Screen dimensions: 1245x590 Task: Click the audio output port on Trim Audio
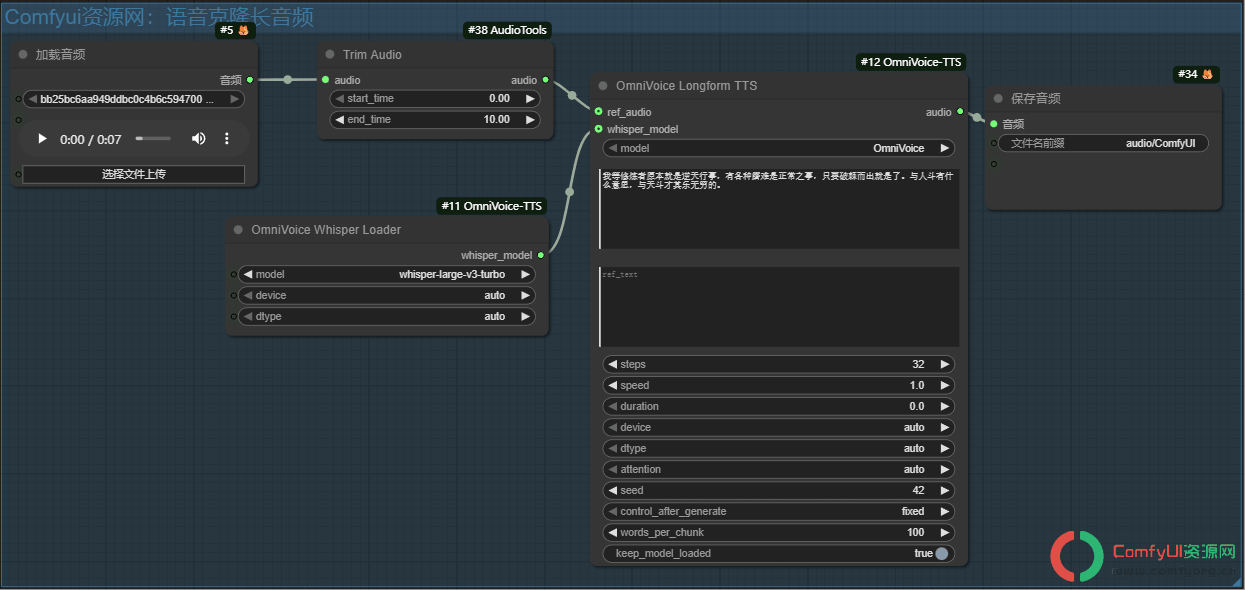click(x=545, y=80)
